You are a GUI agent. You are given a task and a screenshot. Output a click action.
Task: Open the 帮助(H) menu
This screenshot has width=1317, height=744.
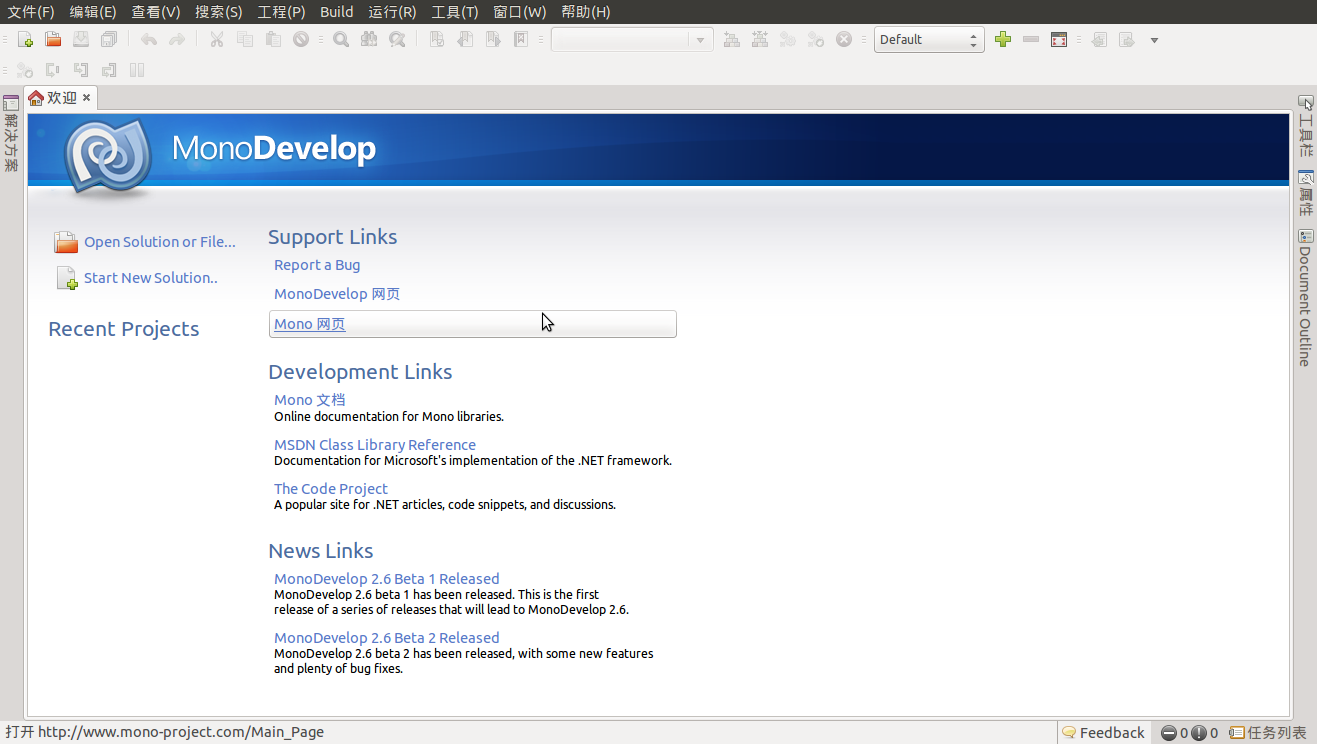[x=586, y=12]
